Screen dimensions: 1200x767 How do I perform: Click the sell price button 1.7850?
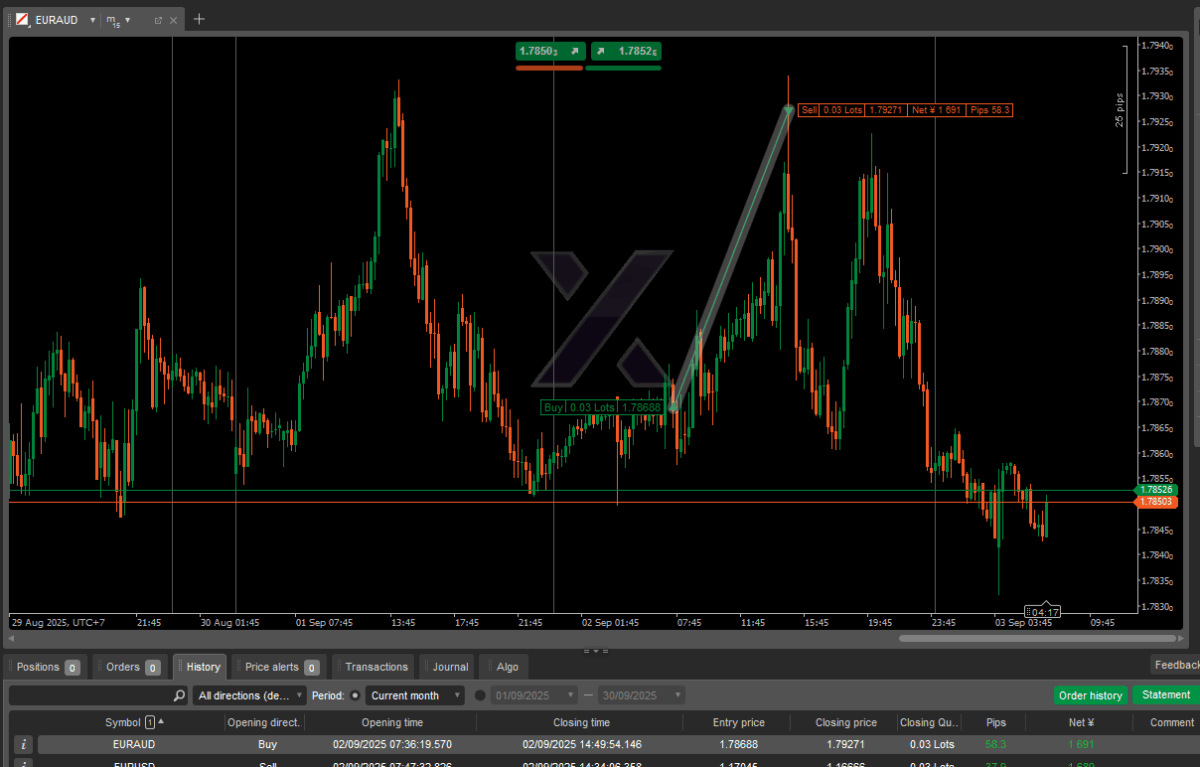pyautogui.click(x=549, y=51)
